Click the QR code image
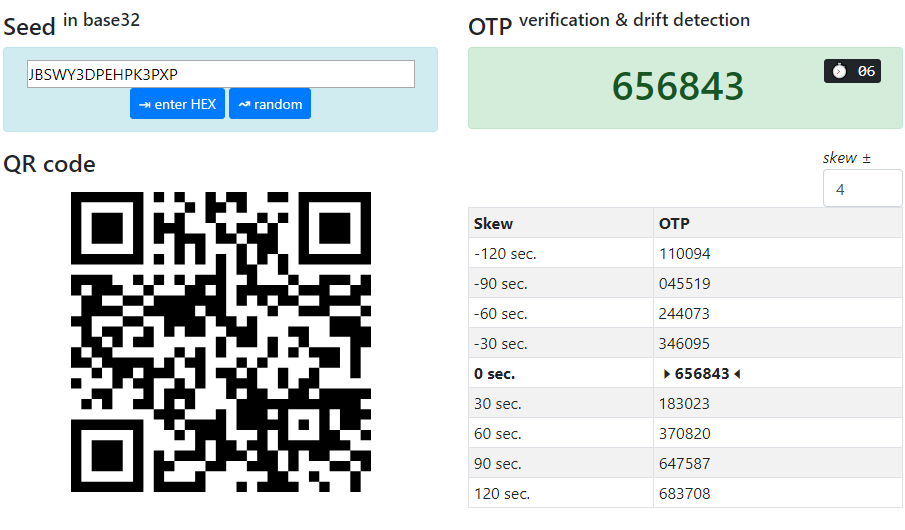 (x=220, y=342)
